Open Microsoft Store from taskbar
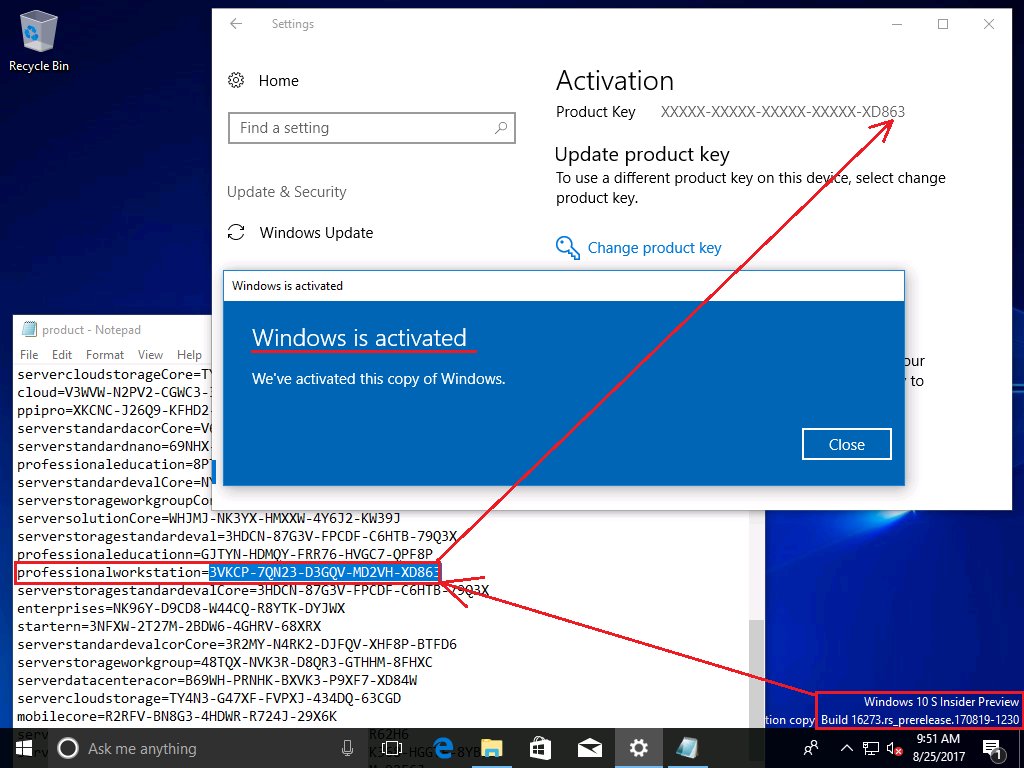1024x768 pixels. point(540,748)
